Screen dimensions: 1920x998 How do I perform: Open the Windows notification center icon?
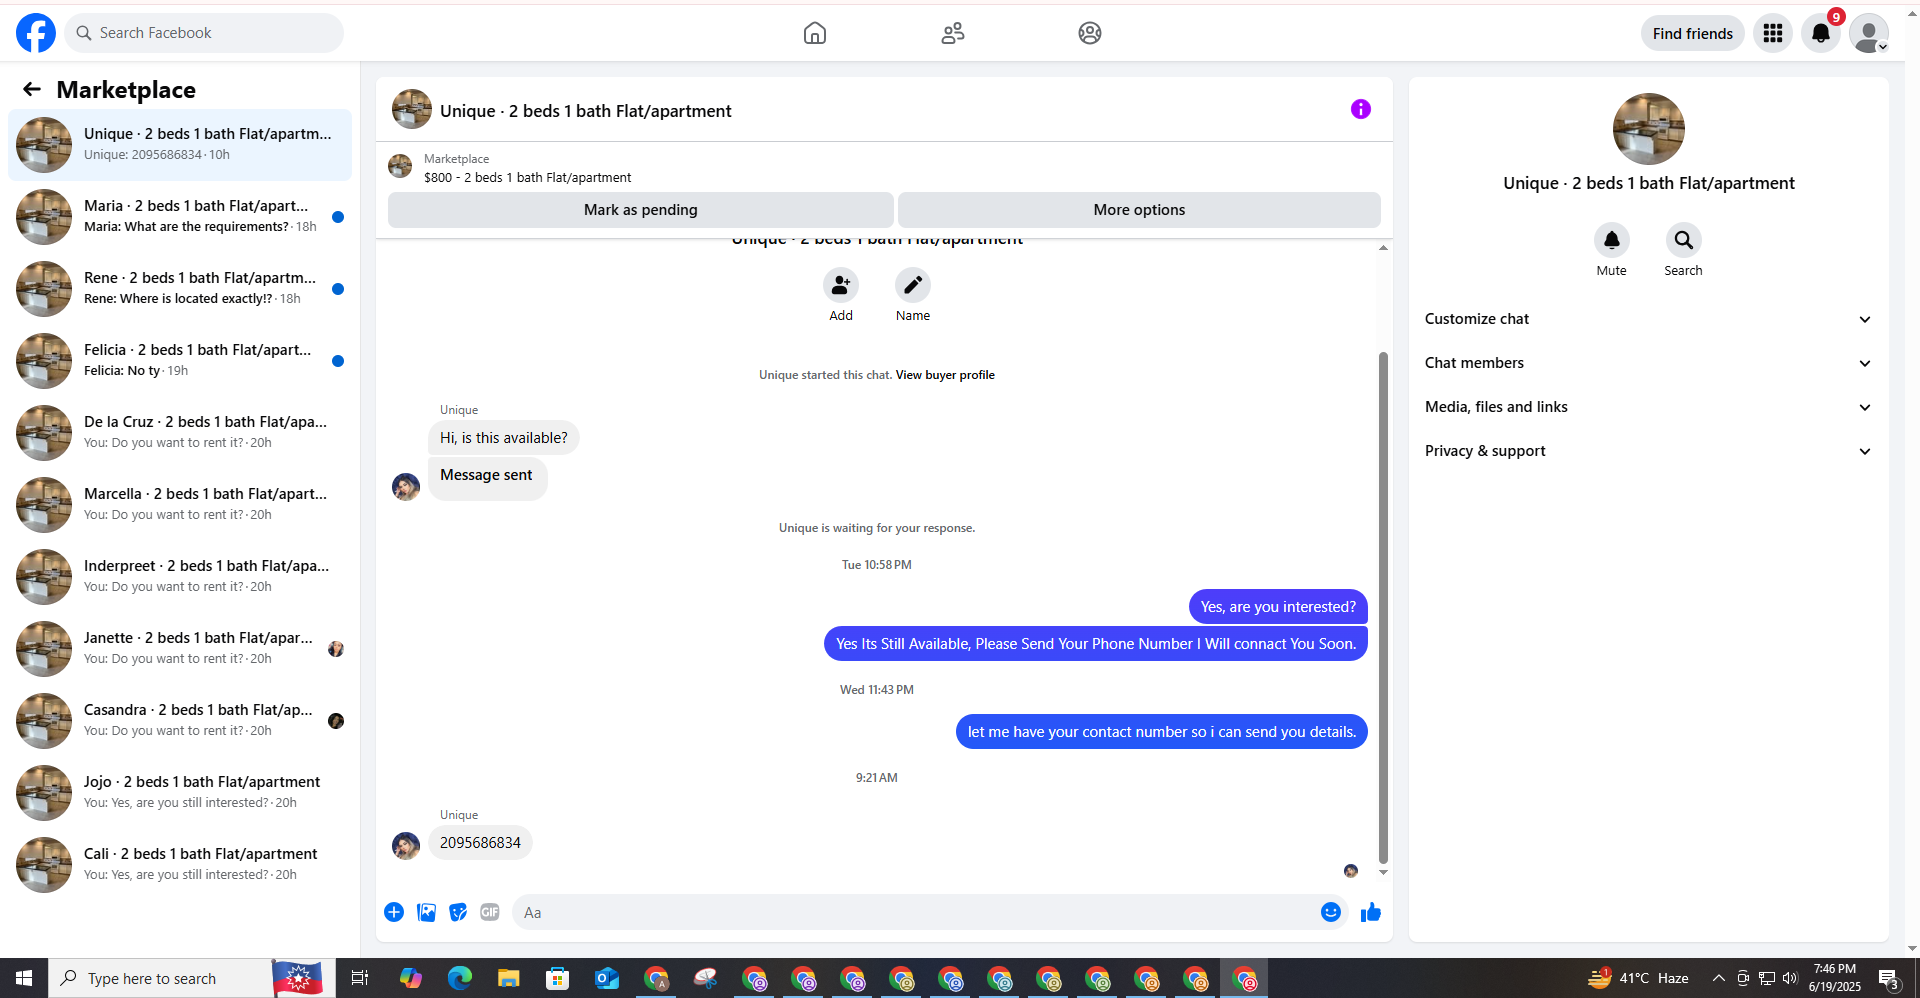tap(1889, 978)
